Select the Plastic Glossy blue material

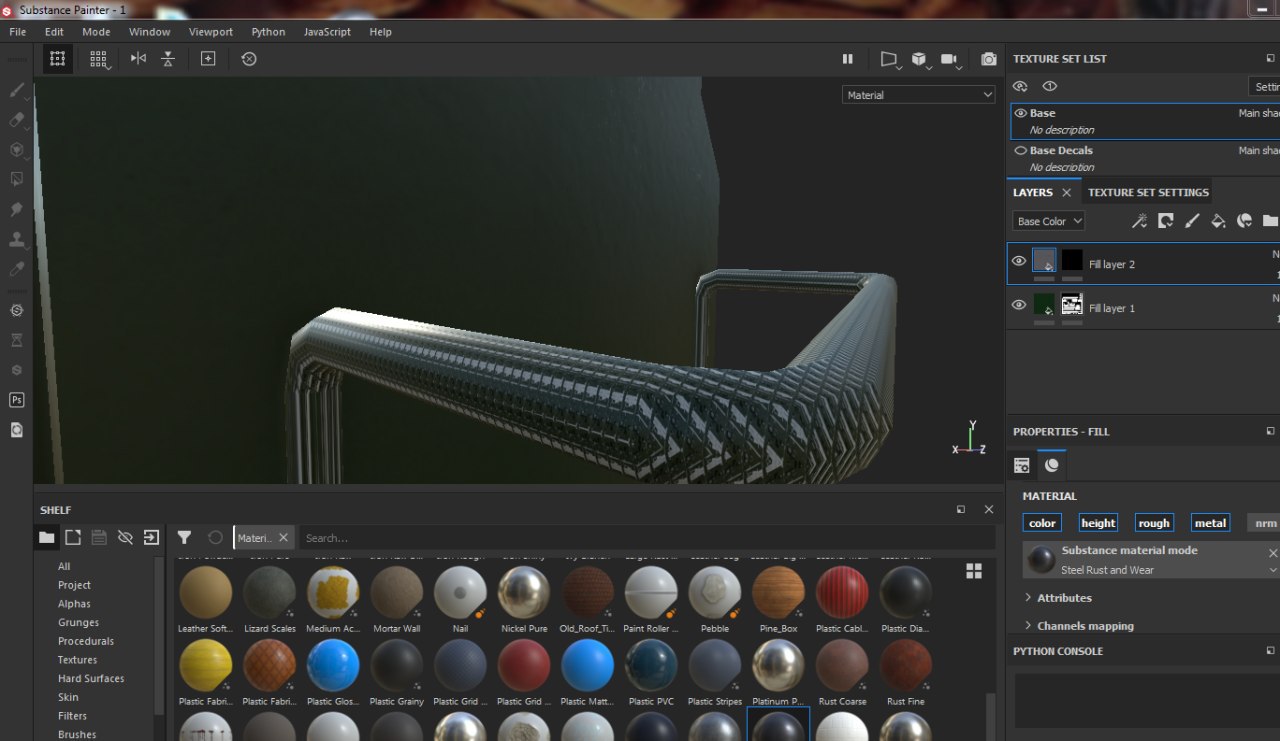click(x=333, y=666)
